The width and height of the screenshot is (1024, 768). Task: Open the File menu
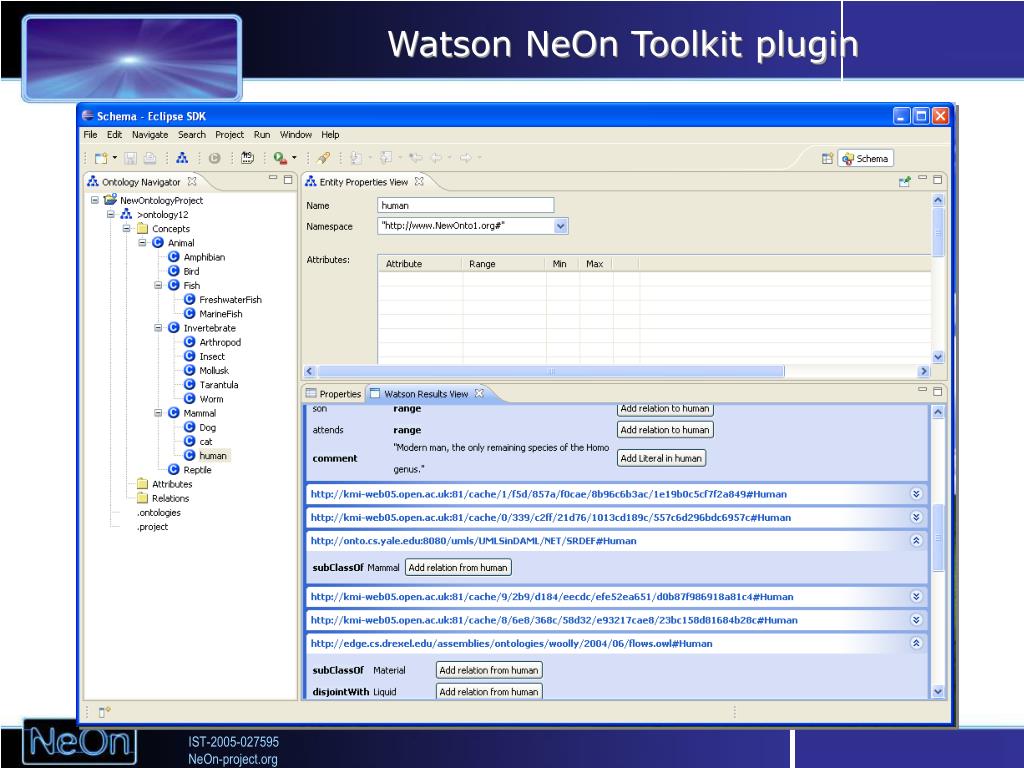(x=90, y=135)
